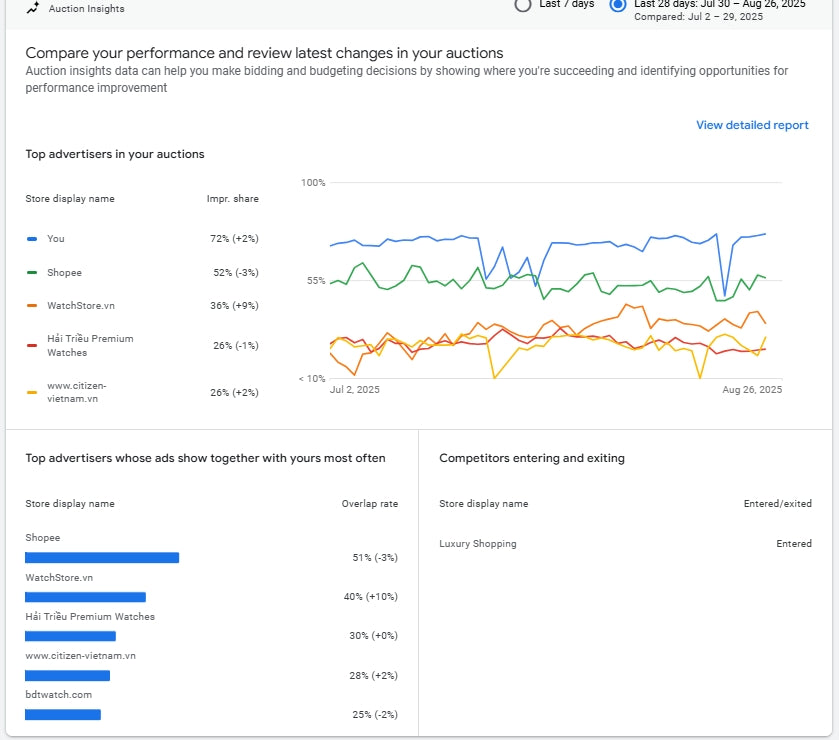Click the Aug 26, 2025 axis label
Image resolution: width=839 pixels, height=740 pixels.
pyautogui.click(x=752, y=390)
